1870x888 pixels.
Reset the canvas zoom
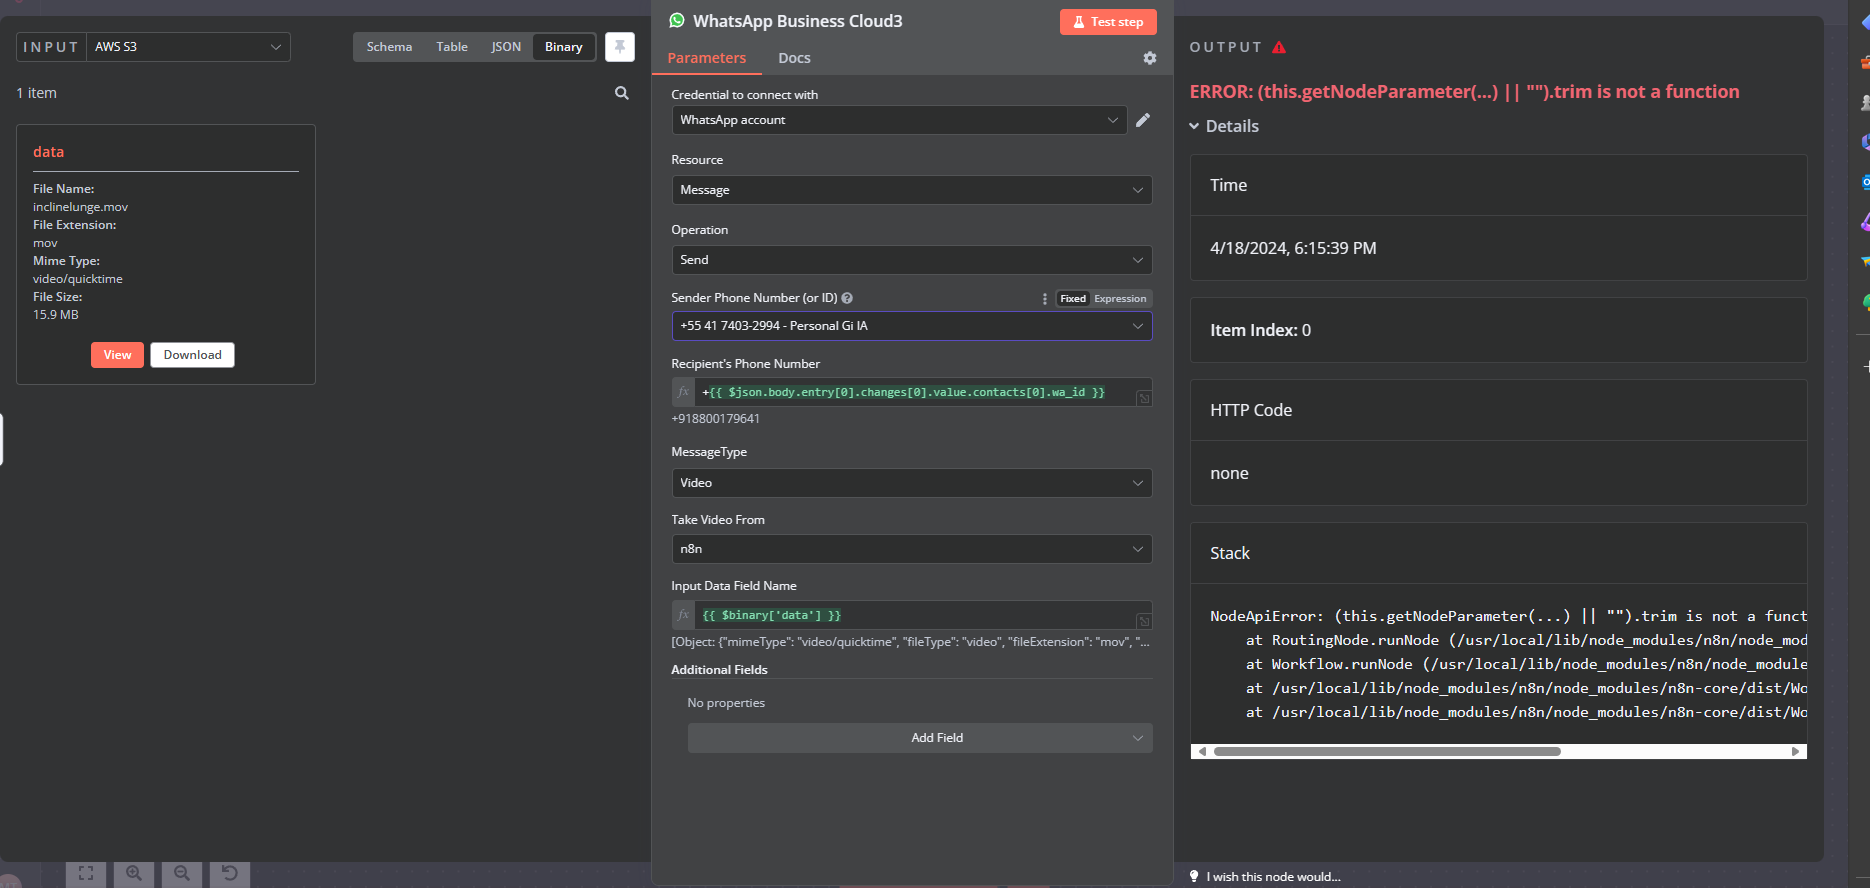(x=230, y=874)
